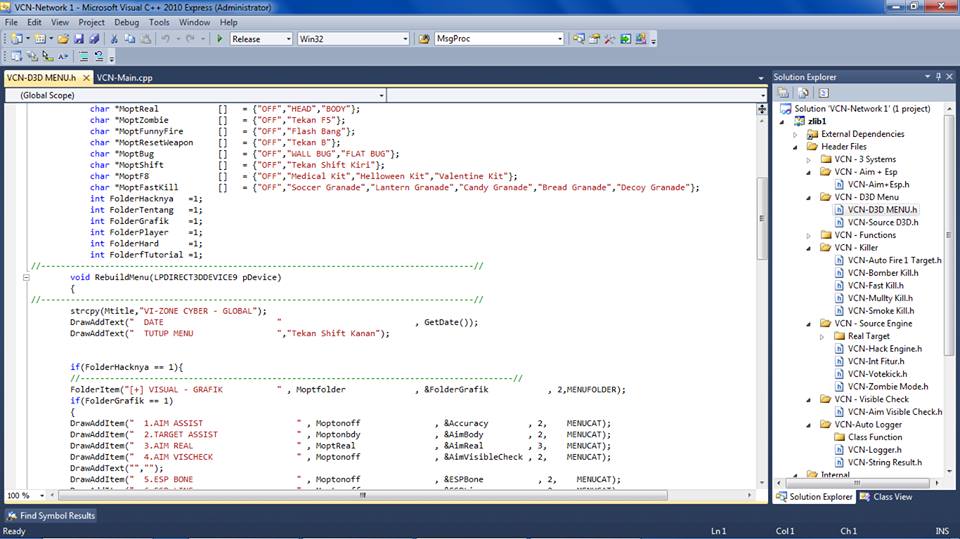Click the Display Word Completion icon
The width and height of the screenshot is (960, 539).
point(63,56)
